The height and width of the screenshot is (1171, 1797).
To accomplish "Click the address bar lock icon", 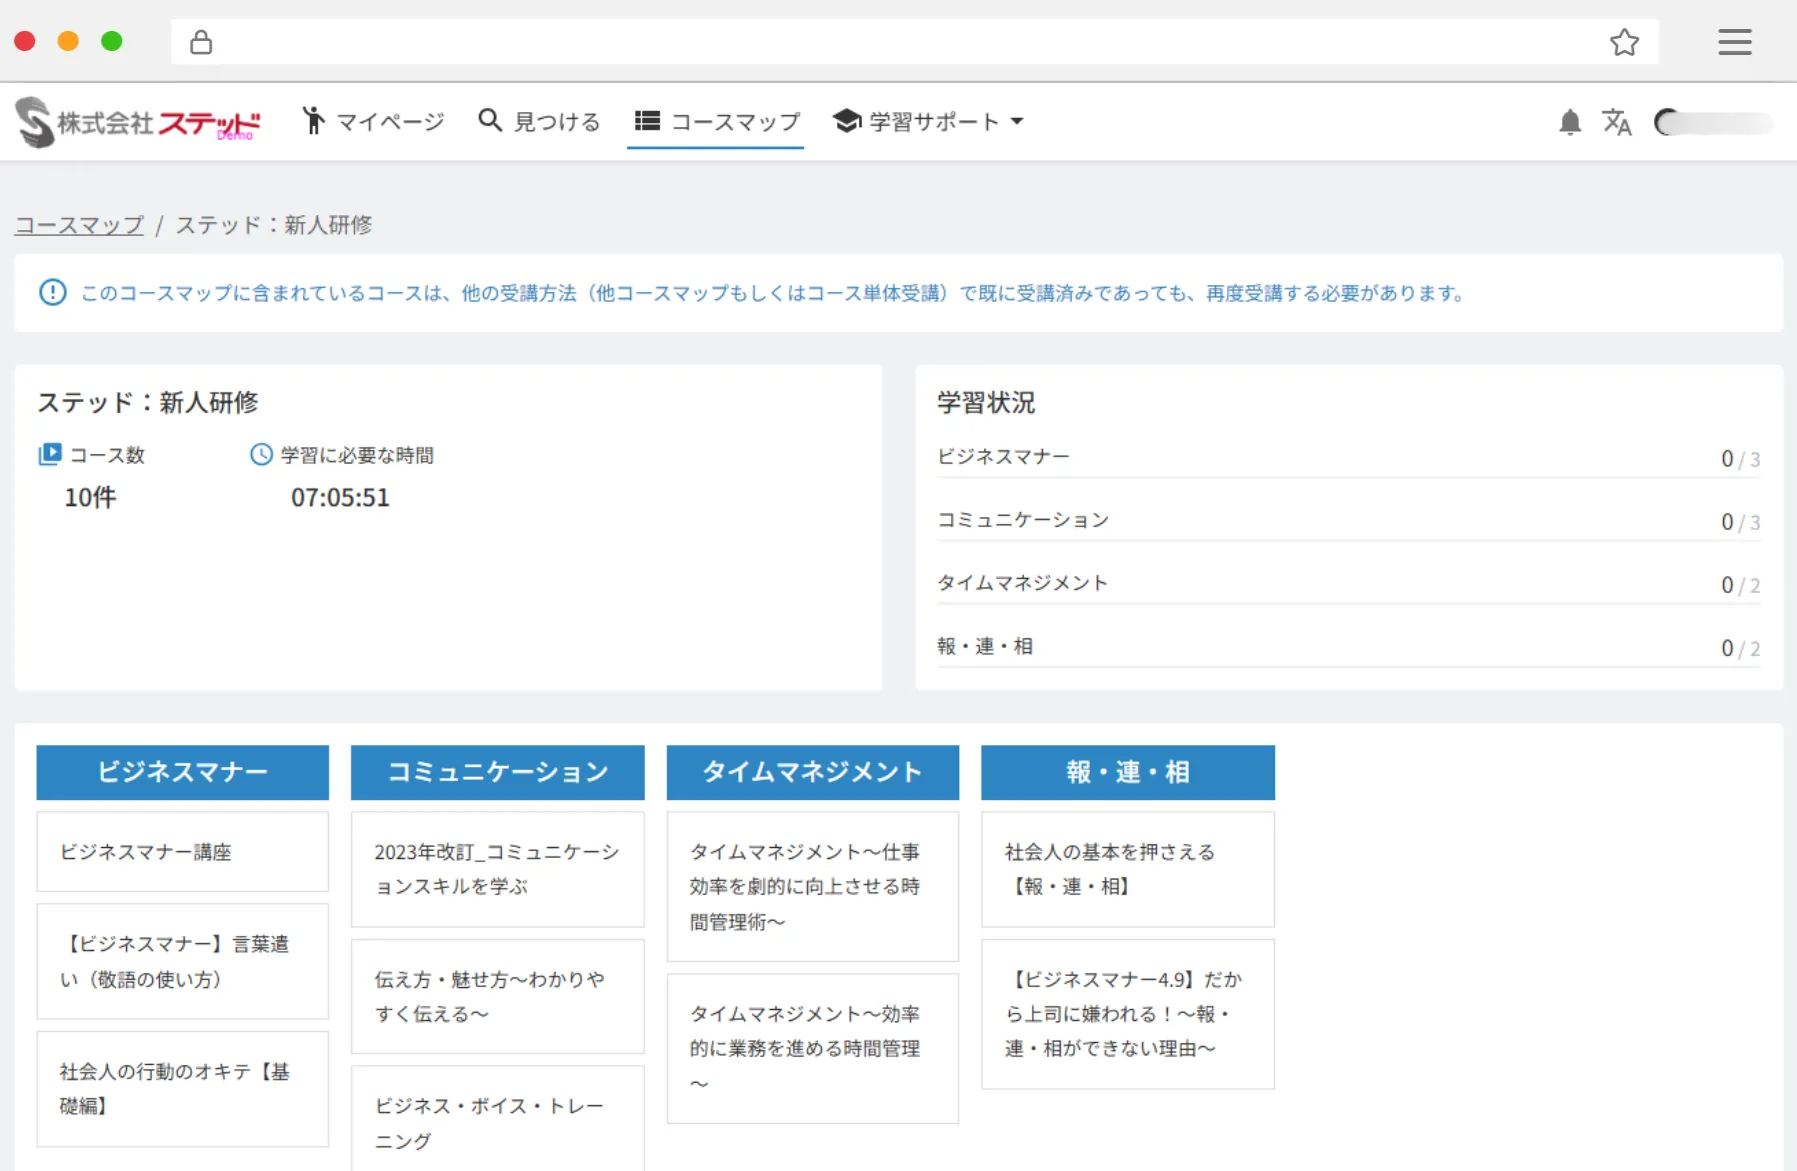I will point(201,42).
